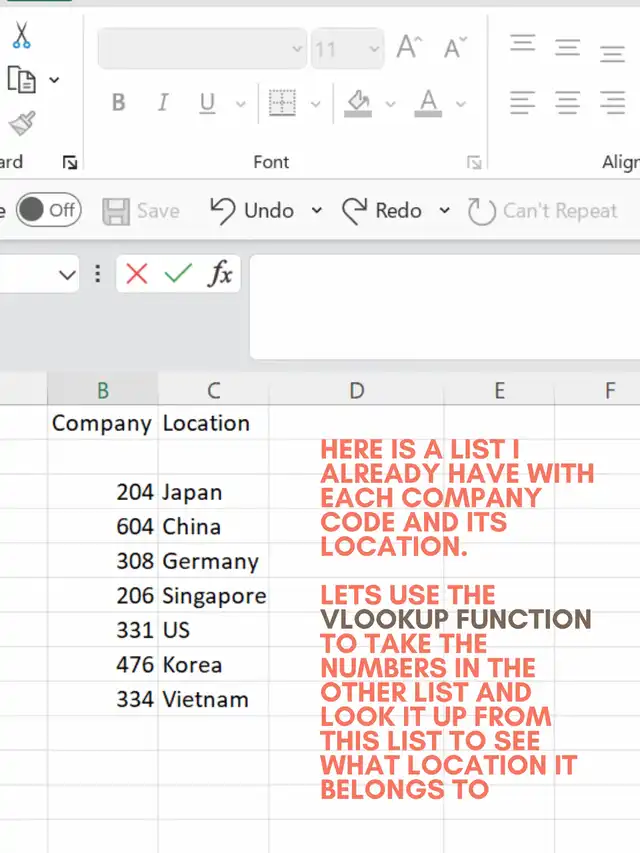This screenshot has height=853, width=640.
Task: Open the Font dialog launcher
Action: click(474, 162)
